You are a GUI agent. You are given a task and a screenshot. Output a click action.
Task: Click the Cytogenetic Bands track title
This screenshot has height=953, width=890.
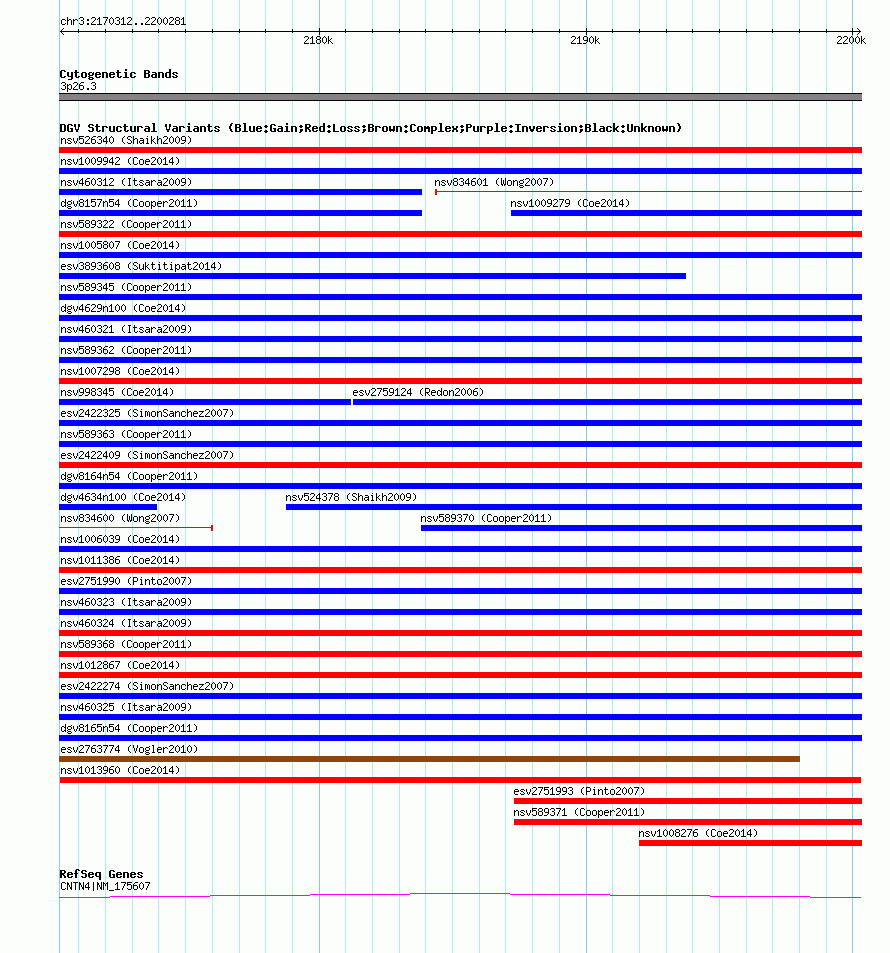(x=119, y=74)
